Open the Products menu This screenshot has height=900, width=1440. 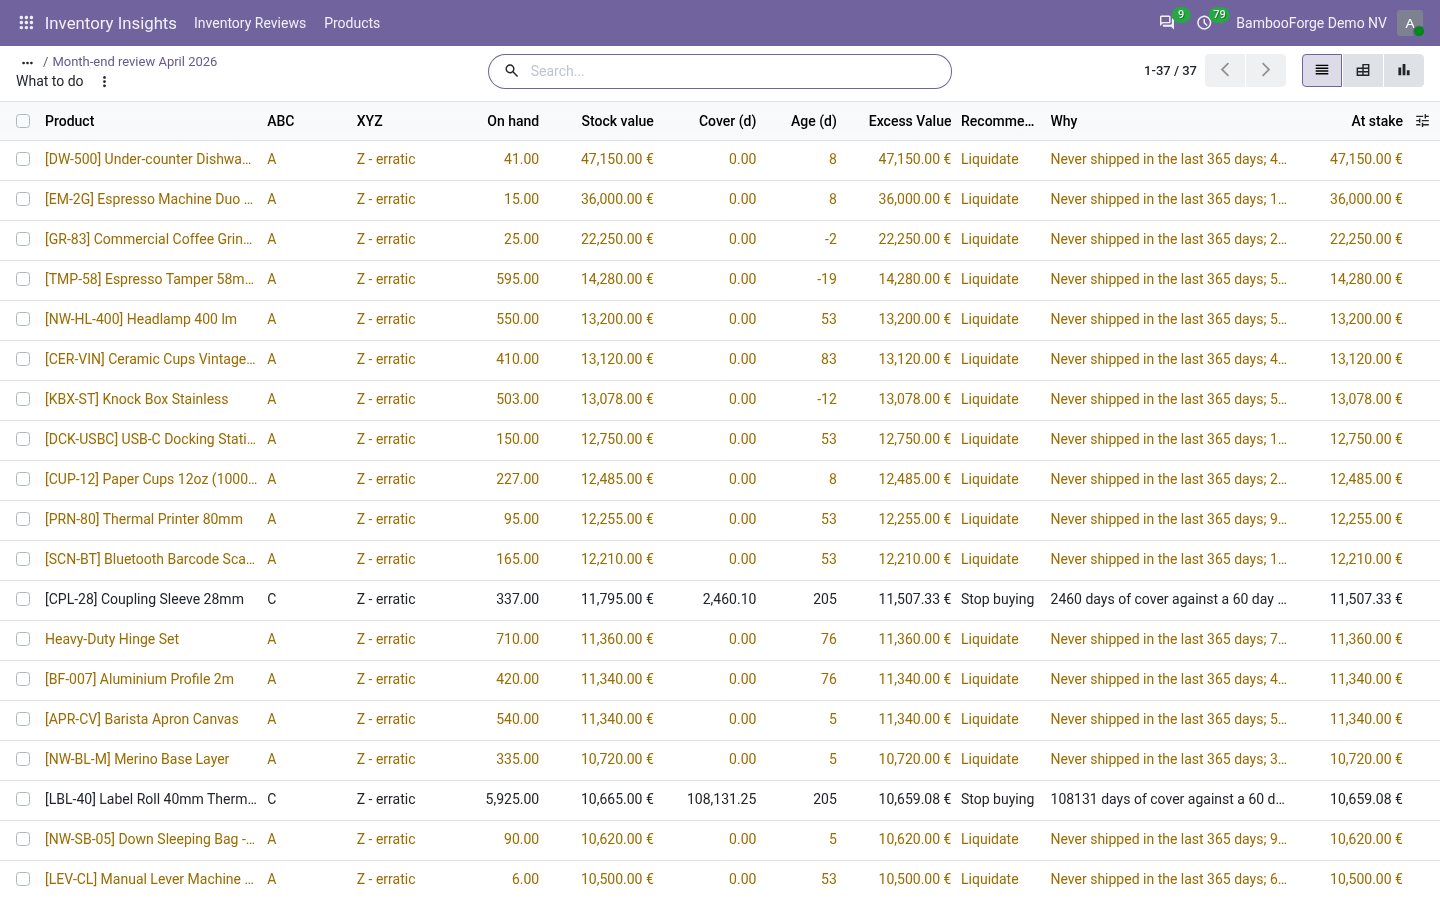(352, 23)
